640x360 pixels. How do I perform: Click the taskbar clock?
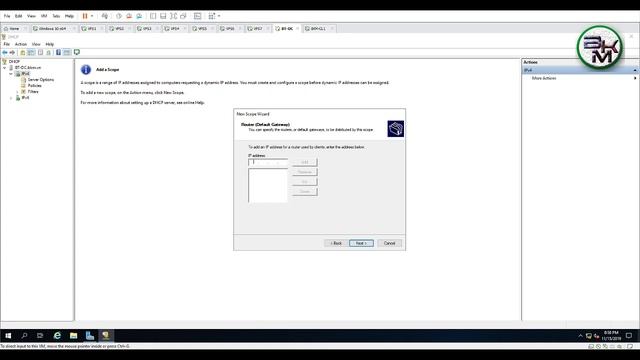[611, 336]
